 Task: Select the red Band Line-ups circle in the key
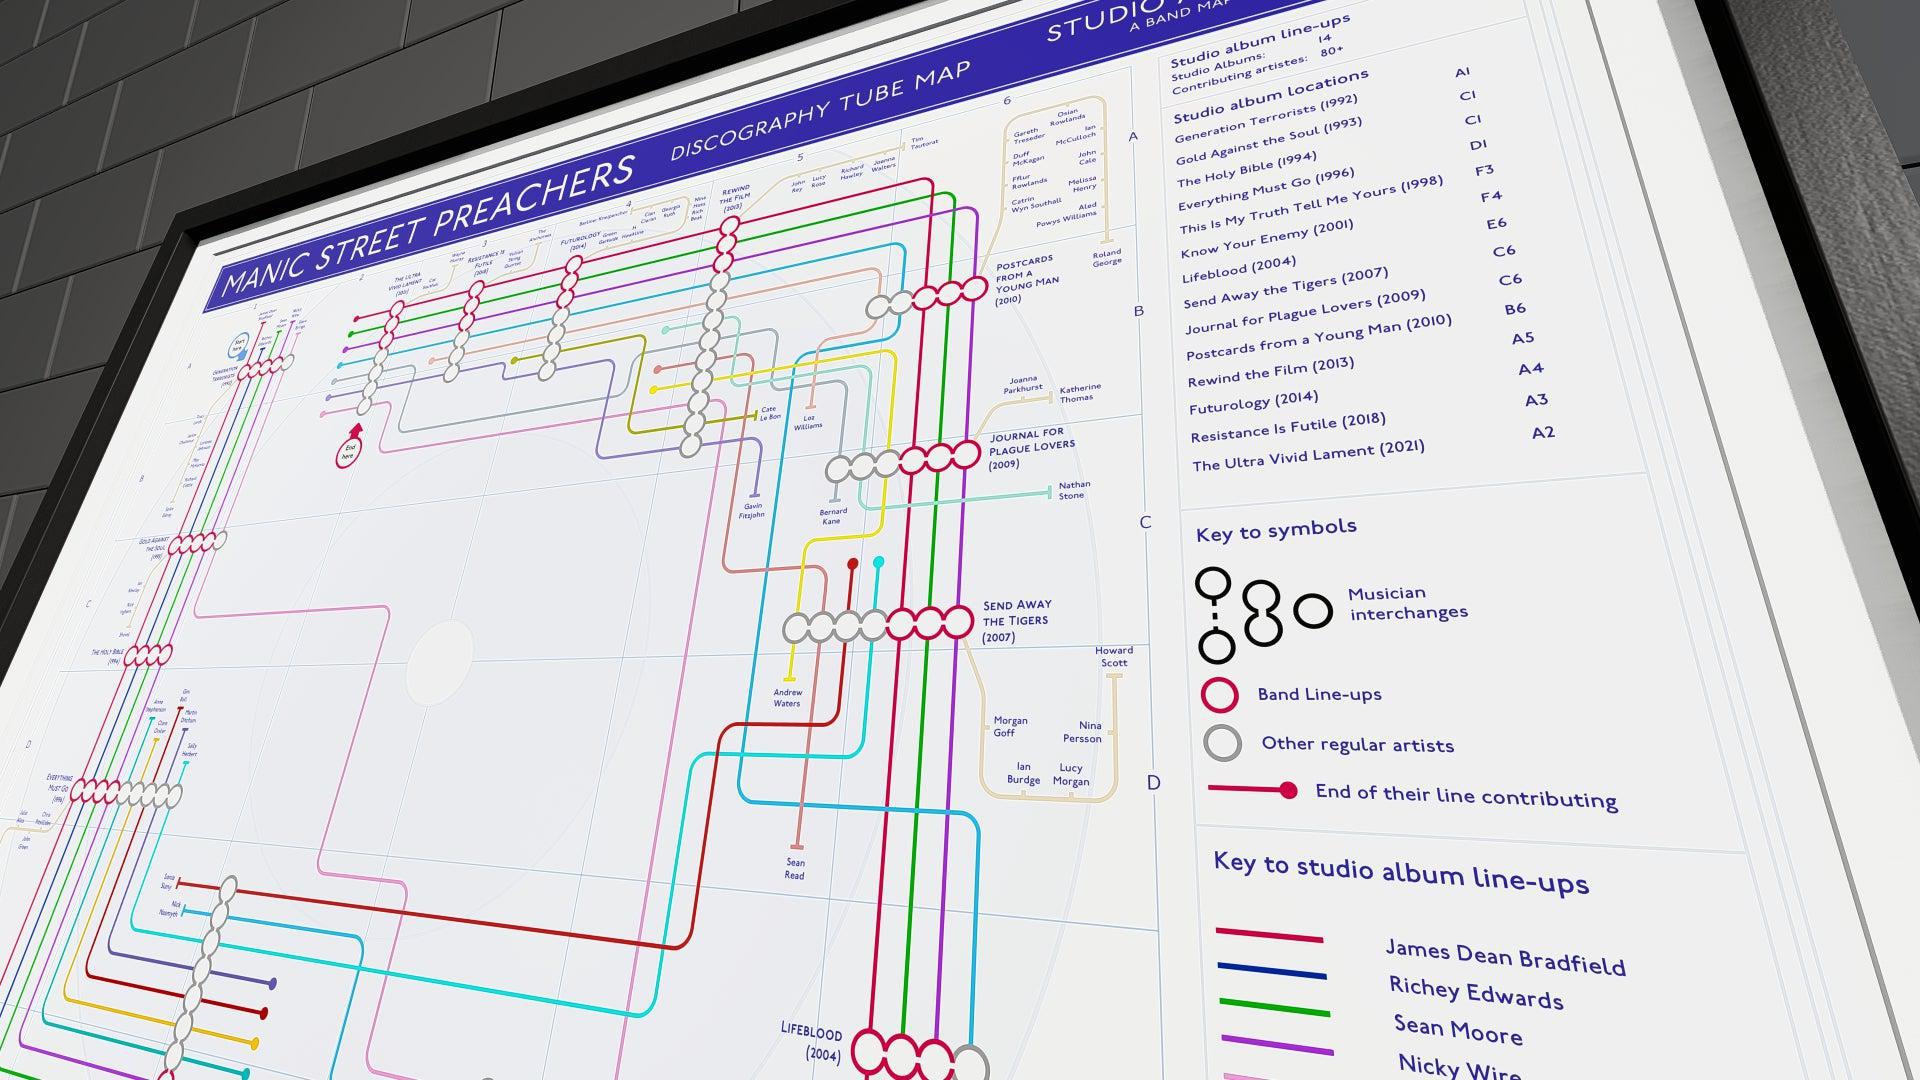[x=1219, y=695]
